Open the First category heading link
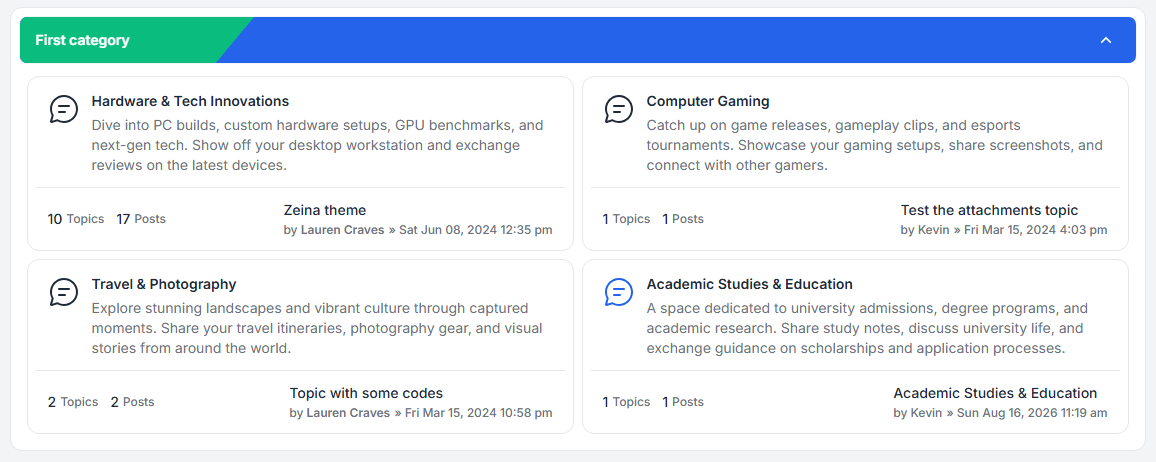The image size is (1156, 462). click(x=82, y=41)
